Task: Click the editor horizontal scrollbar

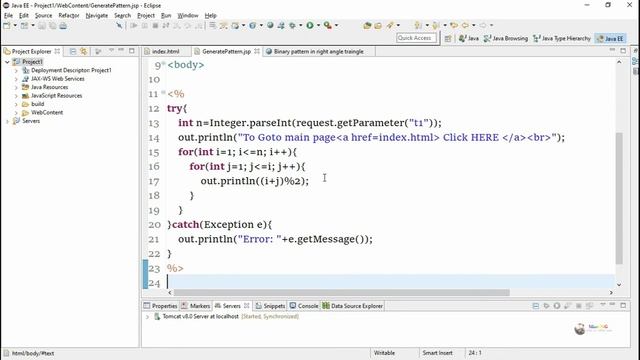Action: point(342,293)
